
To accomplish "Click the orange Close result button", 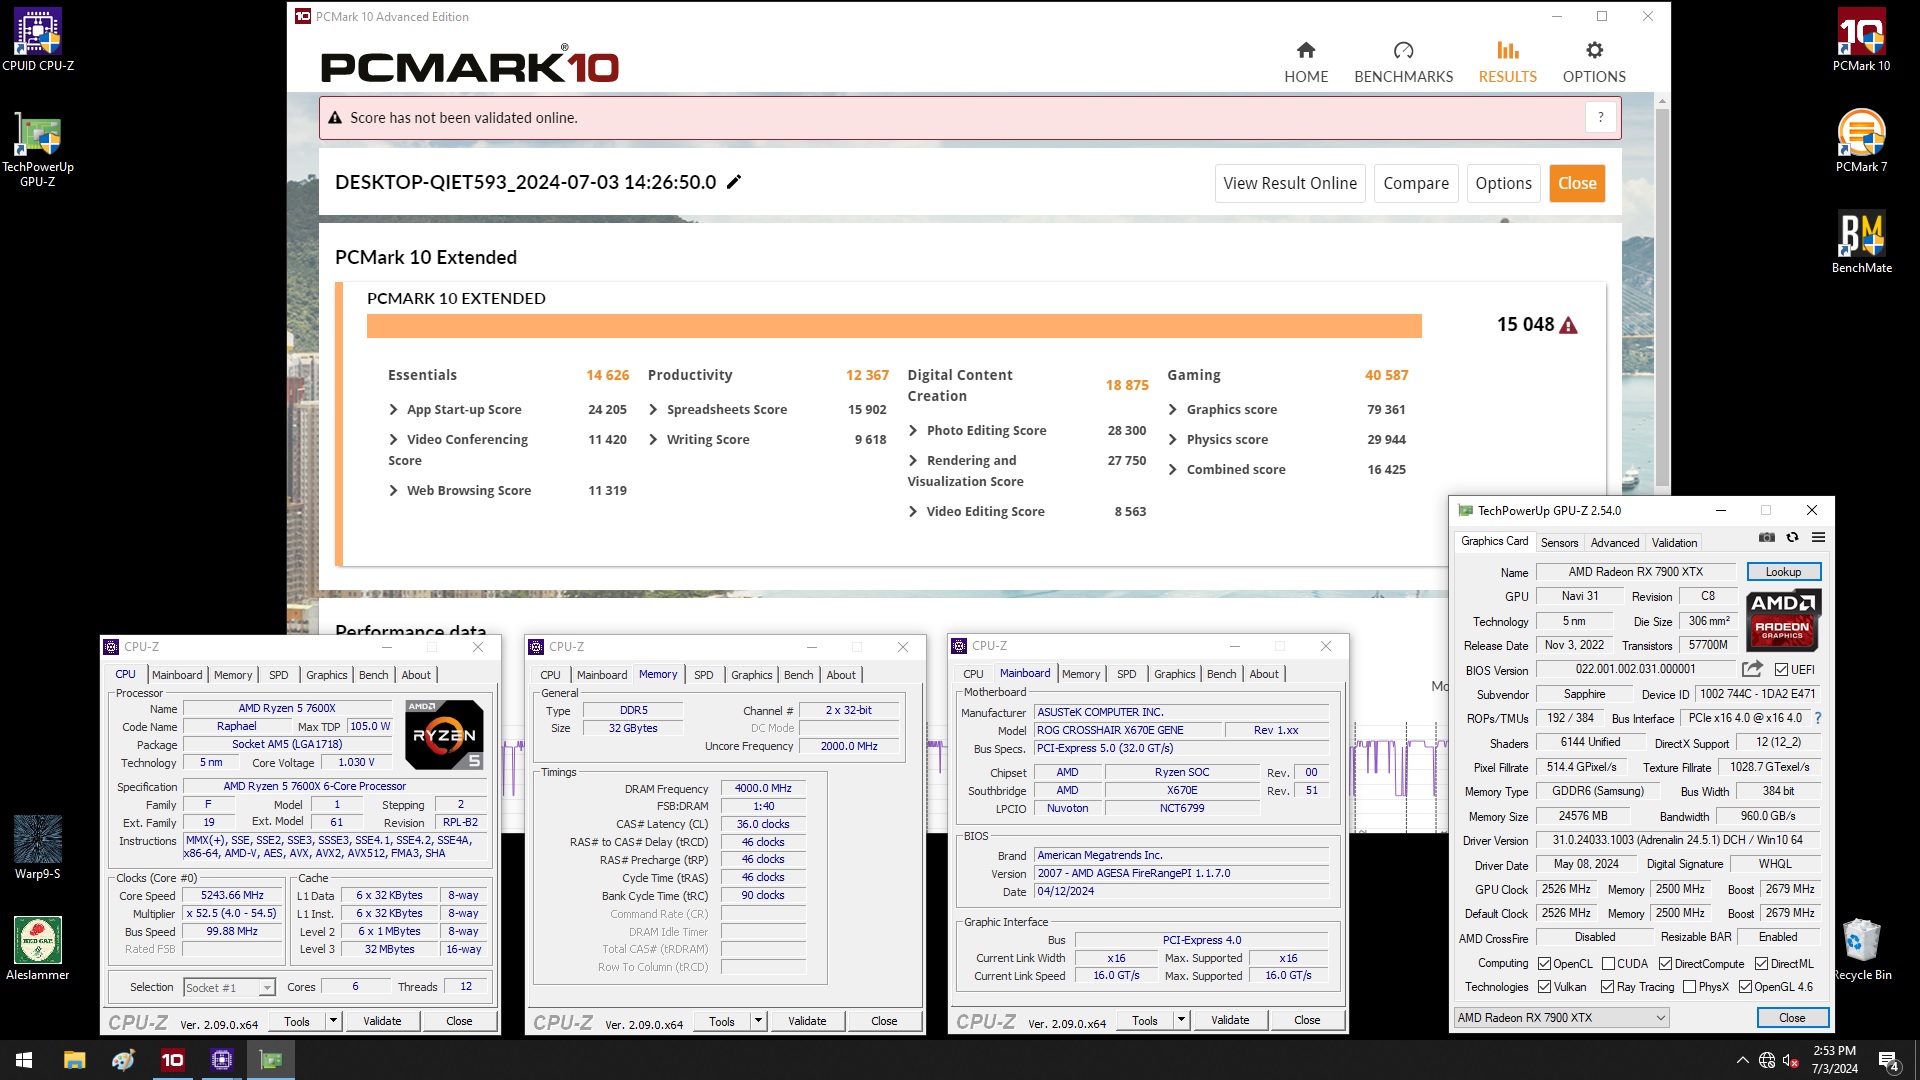I will pos(1577,183).
